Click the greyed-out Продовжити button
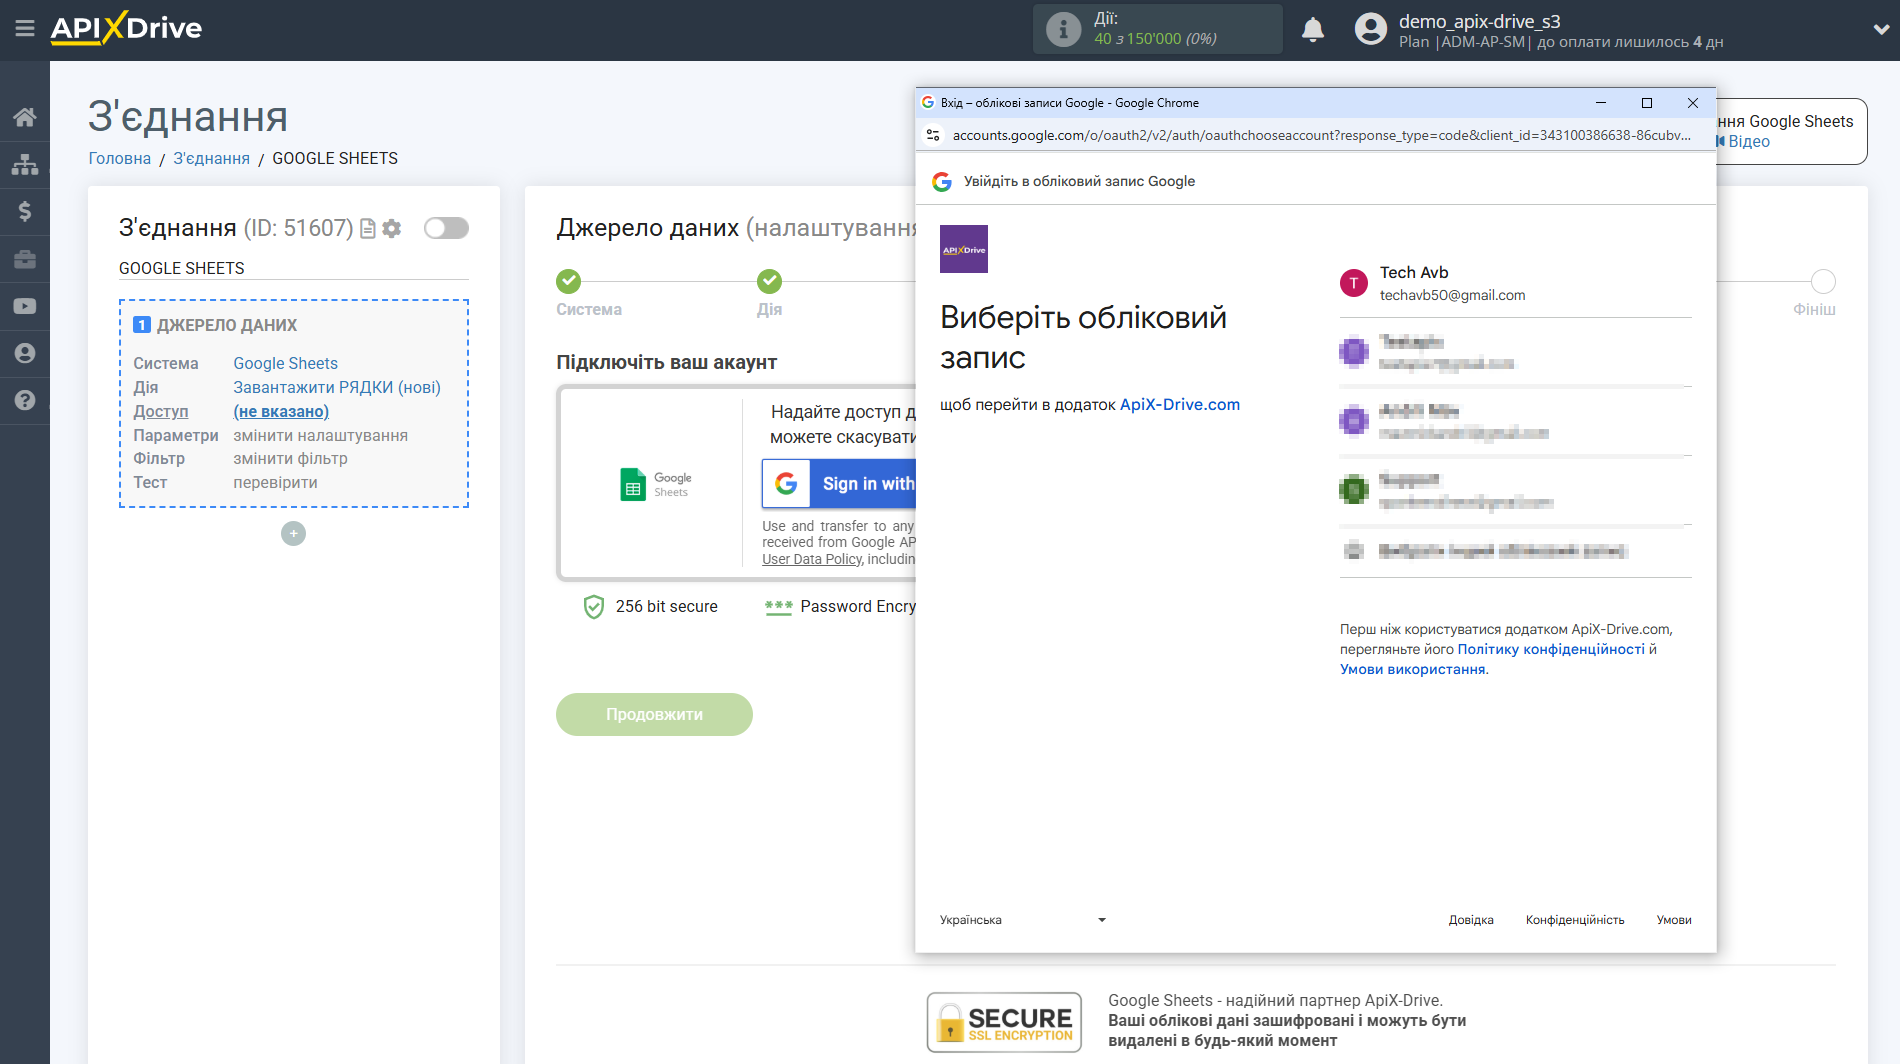The image size is (1900, 1064). (654, 714)
